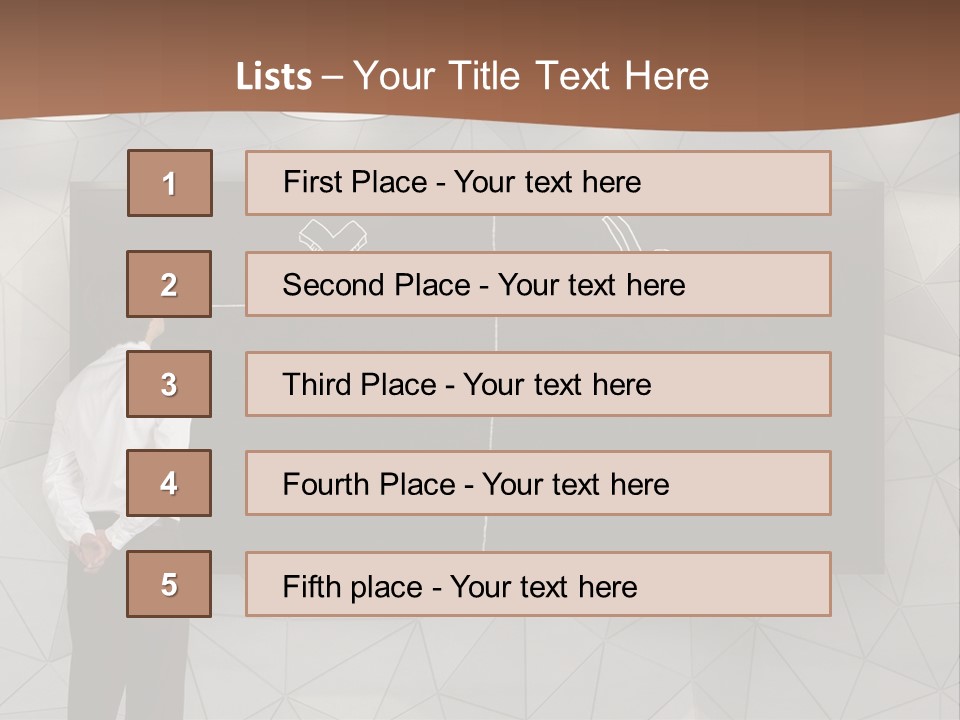Click the chalk line between Third and Fourth
This screenshot has height=720, width=960.
tap(487, 433)
